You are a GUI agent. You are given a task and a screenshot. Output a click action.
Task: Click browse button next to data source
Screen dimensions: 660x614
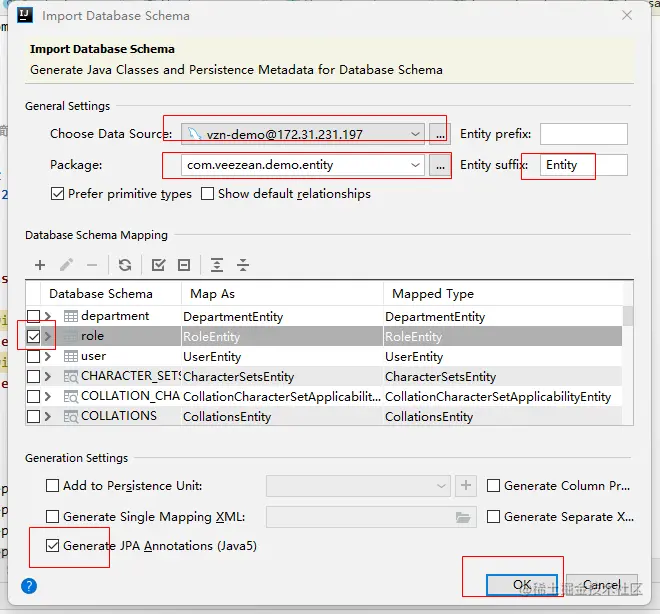click(x=440, y=135)
